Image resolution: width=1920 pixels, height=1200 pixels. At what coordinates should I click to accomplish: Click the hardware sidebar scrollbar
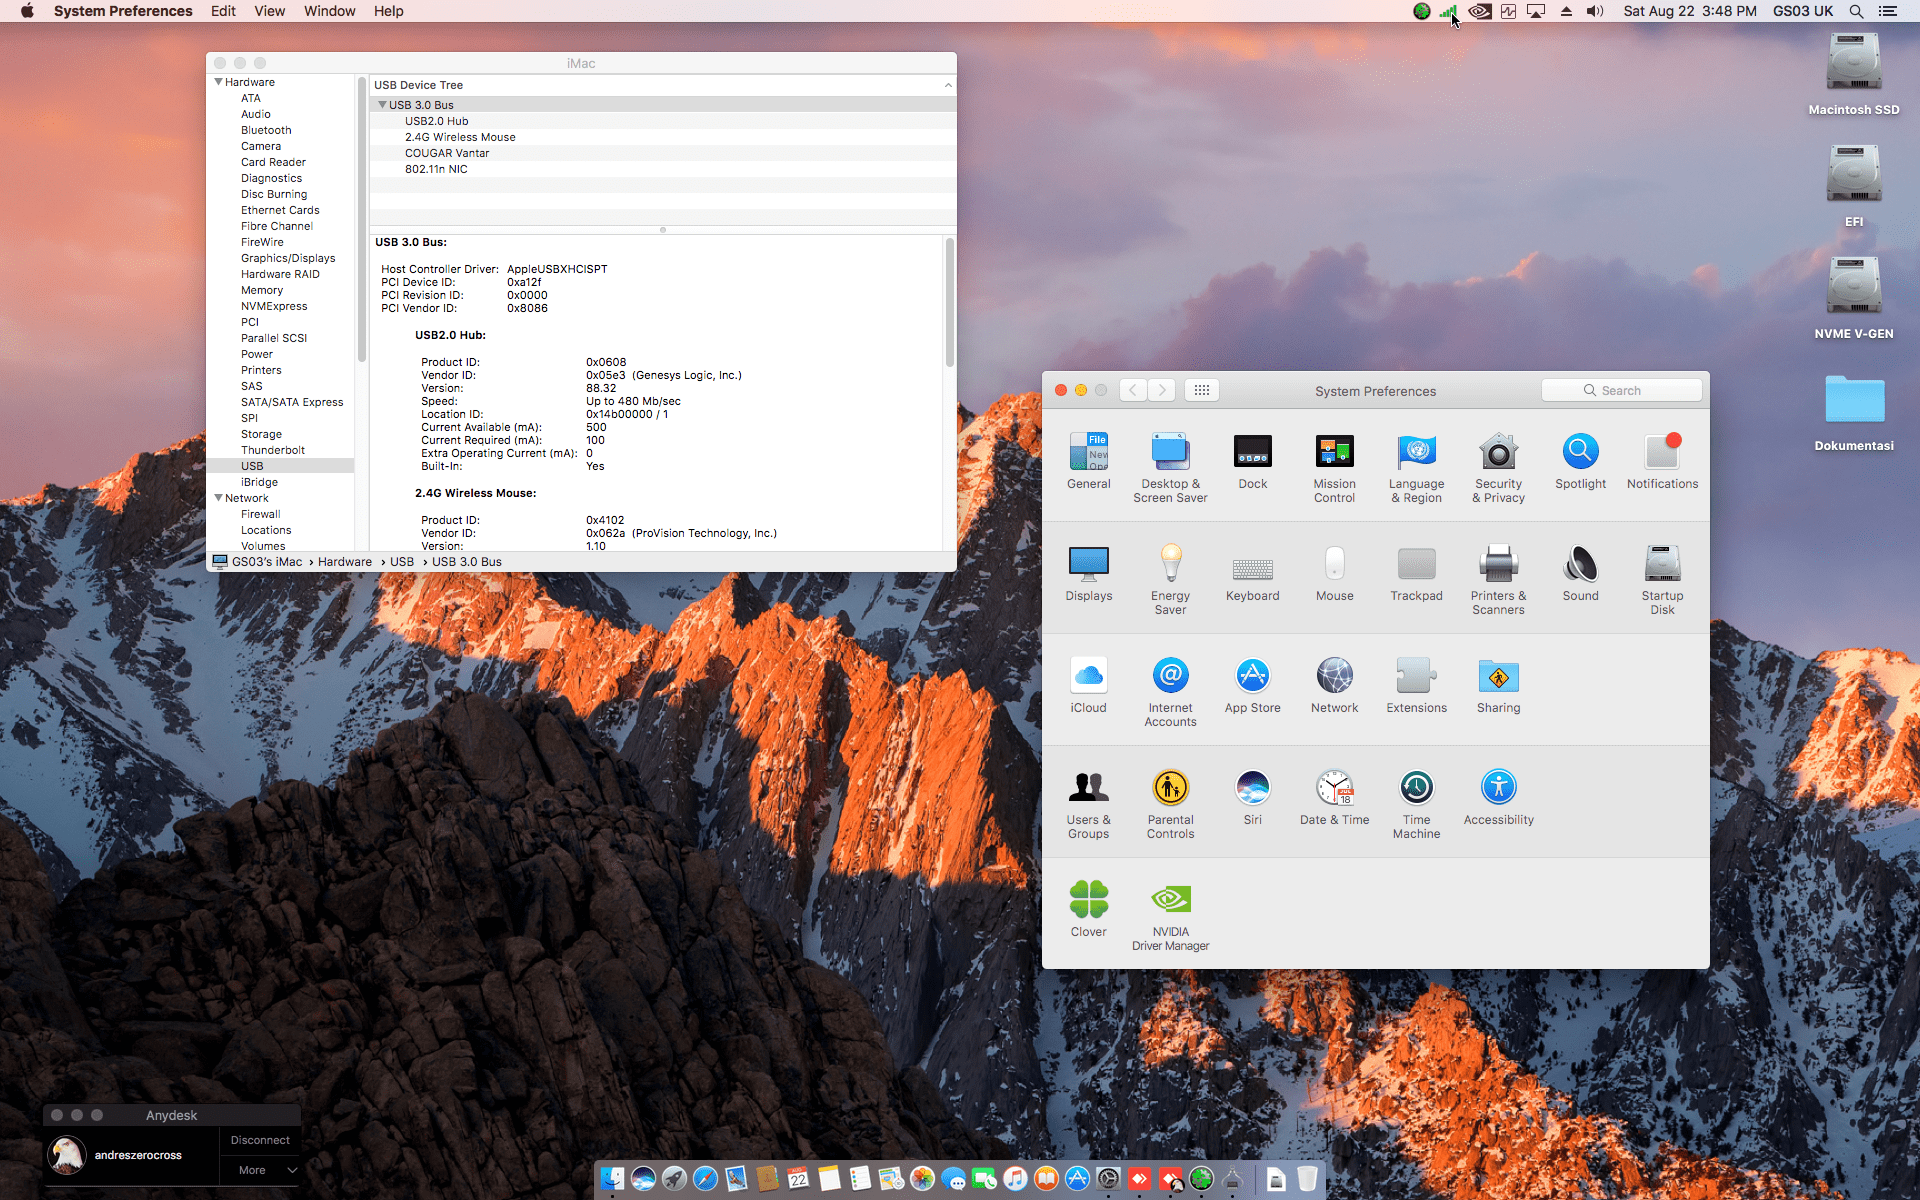point(361,218)
